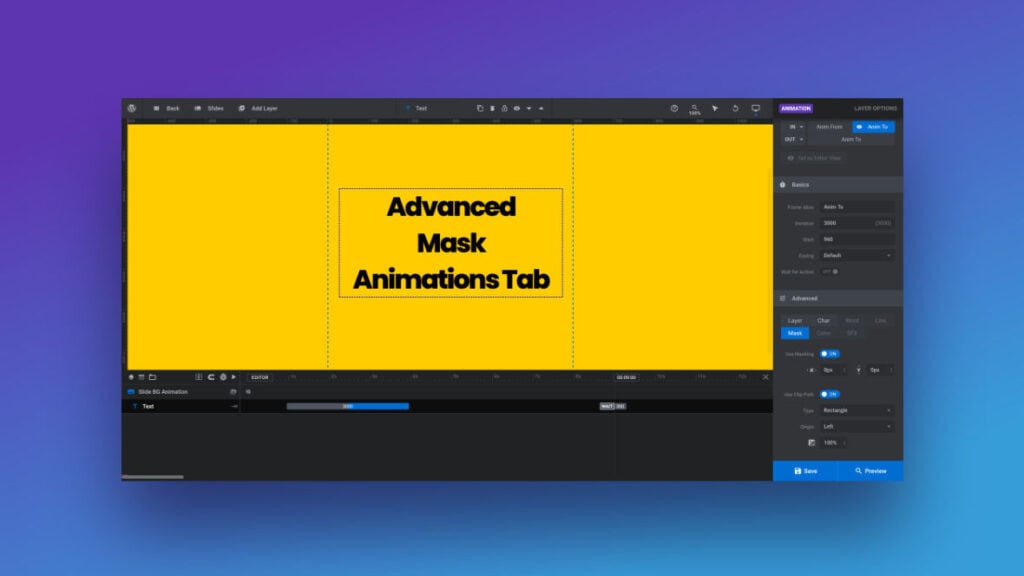
Task: Switch to the Layer Options tab
Action: pyautogui.click(x=878, y=108)
